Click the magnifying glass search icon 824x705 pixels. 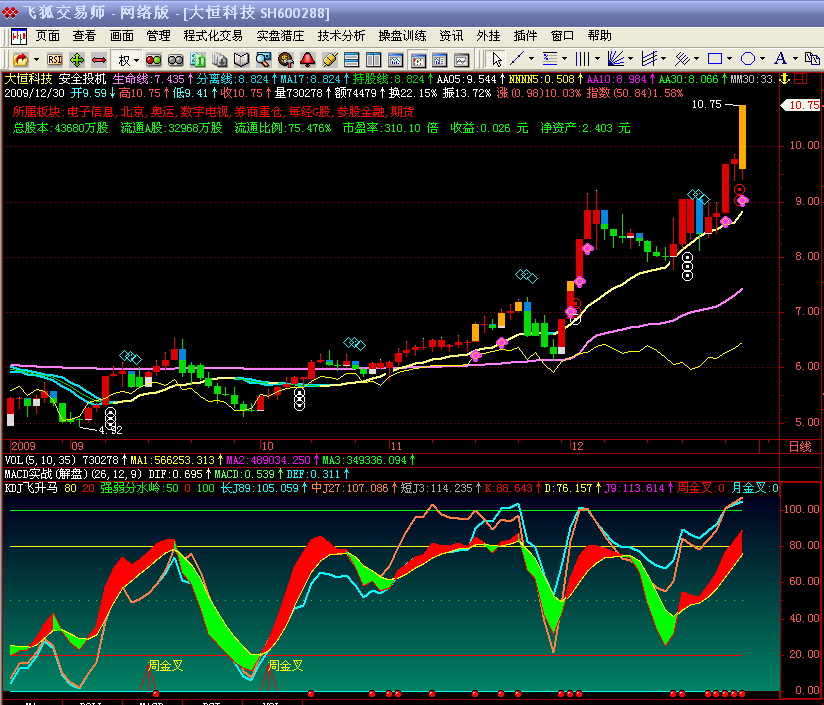coord(263,59)
